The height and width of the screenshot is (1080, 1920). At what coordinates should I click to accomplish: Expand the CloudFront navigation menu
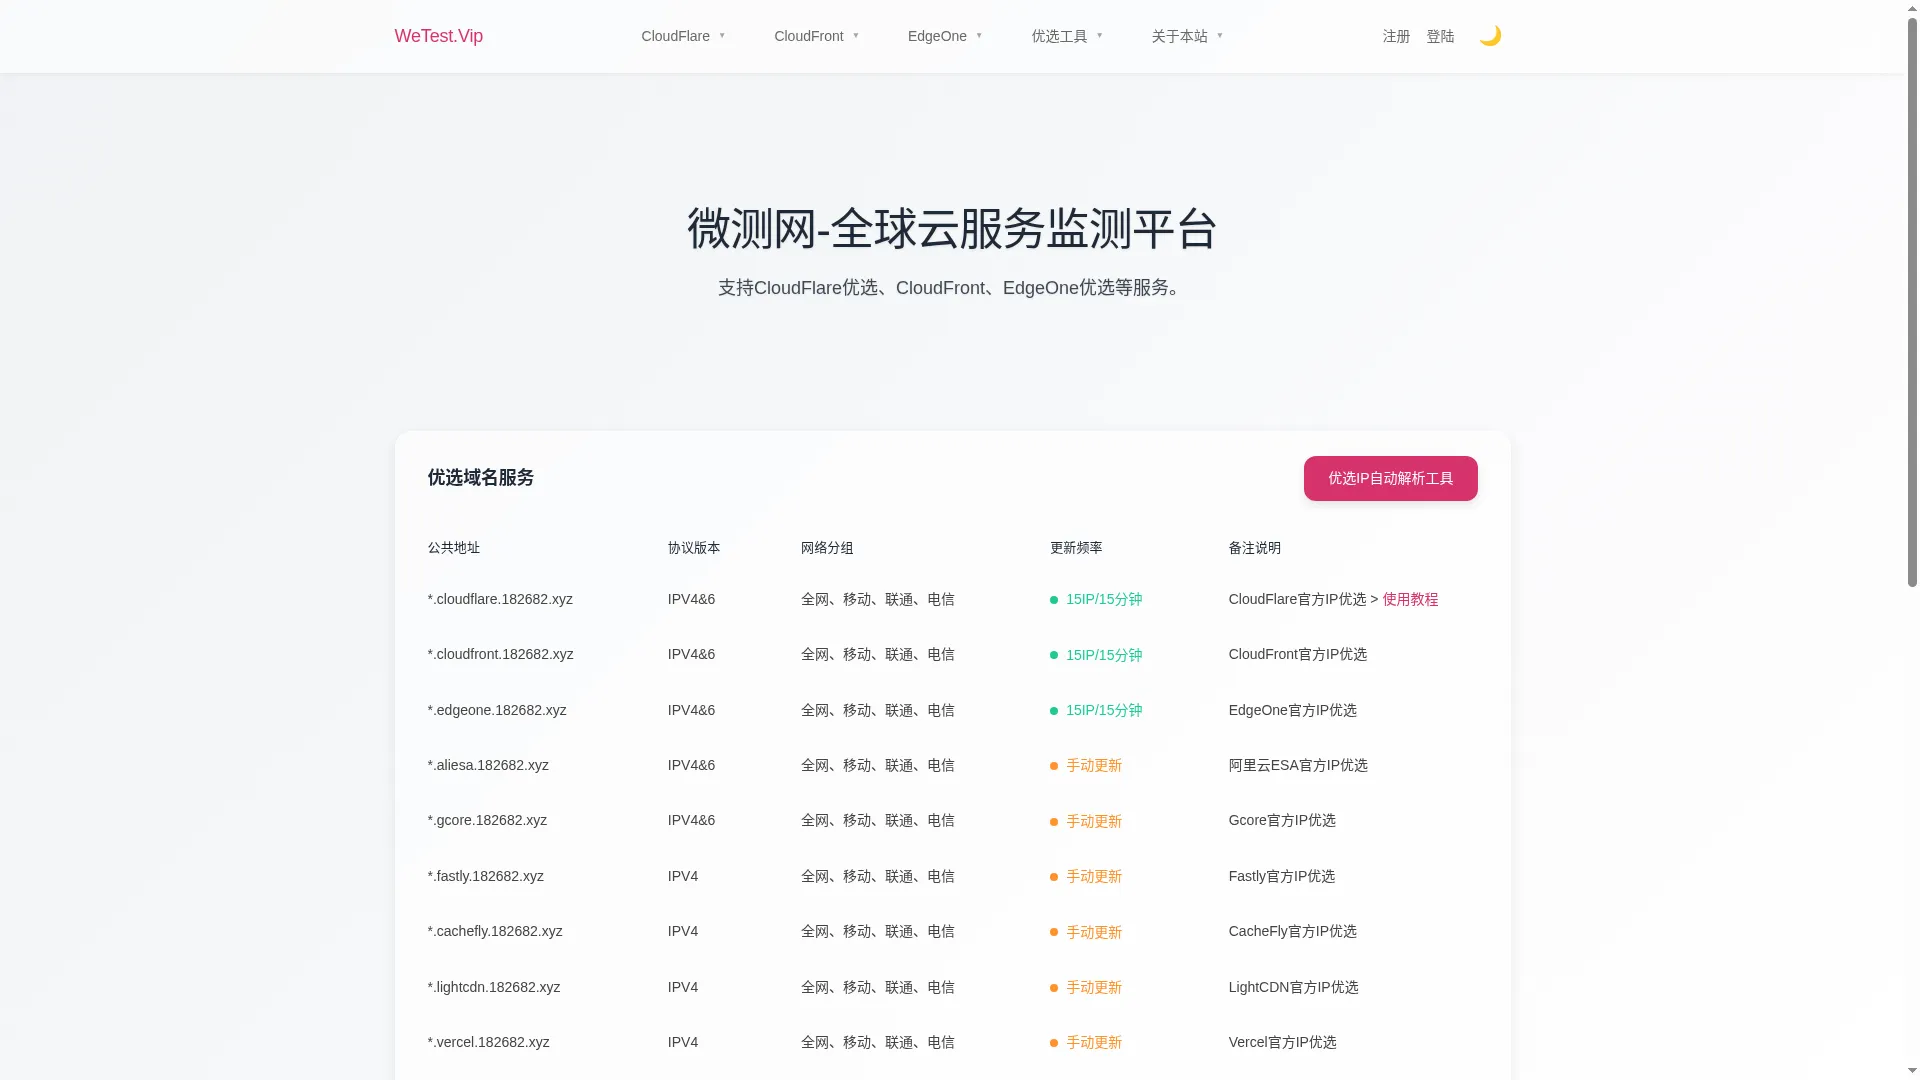pos(816,36)
